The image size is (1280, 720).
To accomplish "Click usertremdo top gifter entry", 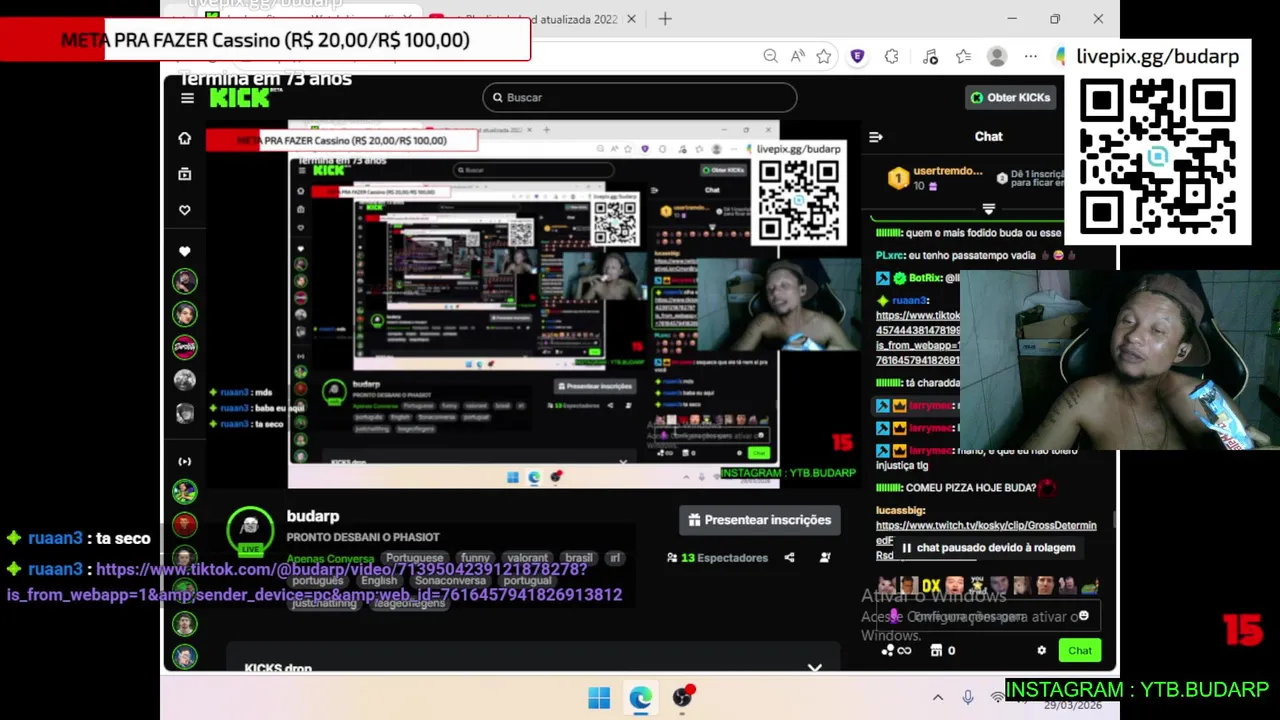I will pyautogui.click(x=935, y=178).
